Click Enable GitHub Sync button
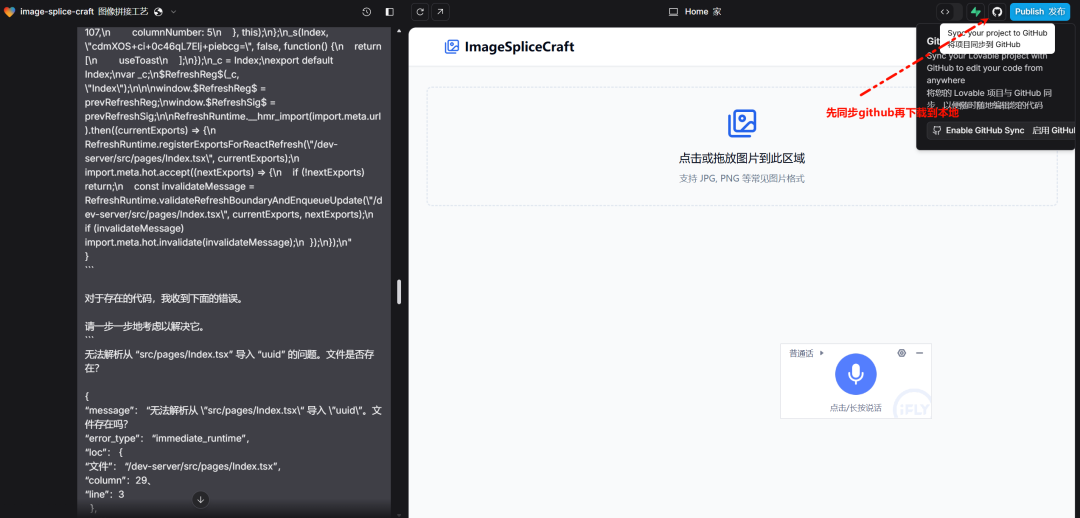Viewport: 1080px width, 518px height. tap(1001, 130)
